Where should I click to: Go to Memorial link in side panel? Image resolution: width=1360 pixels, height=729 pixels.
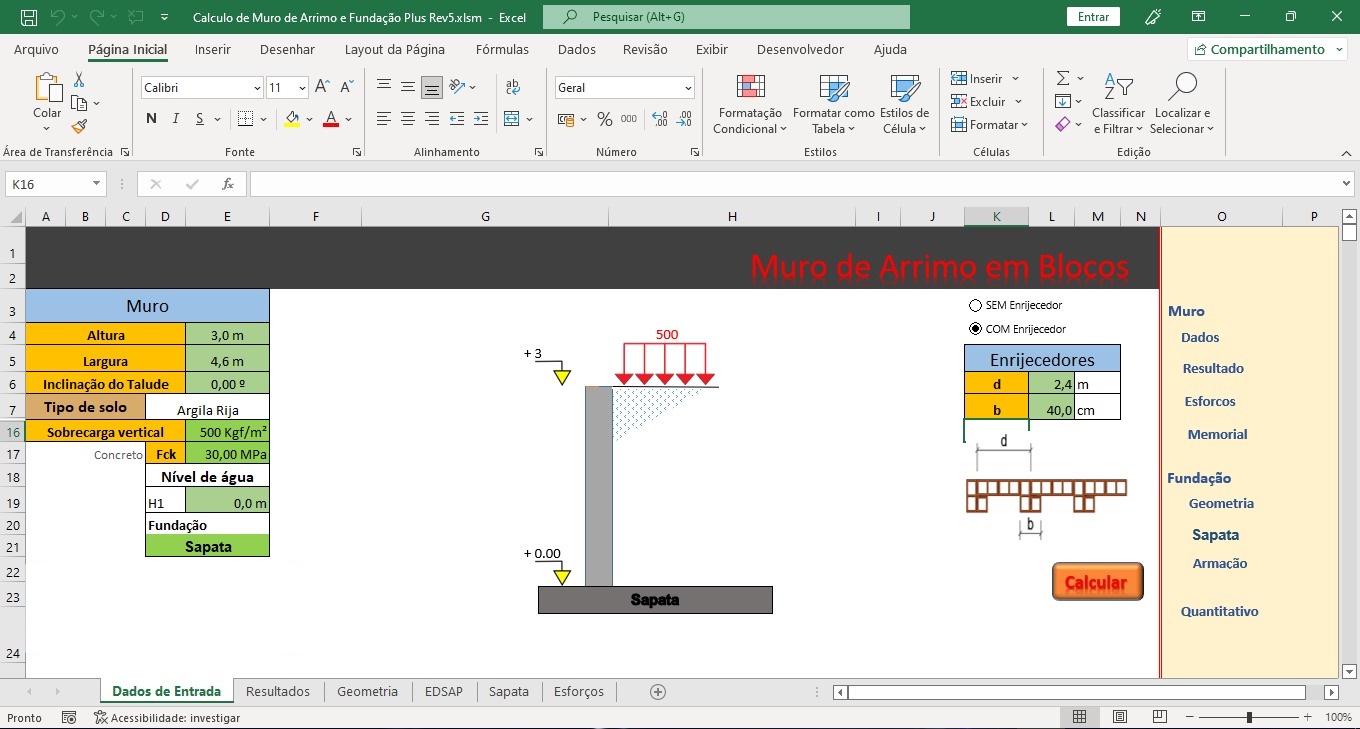click(1217, 434)
